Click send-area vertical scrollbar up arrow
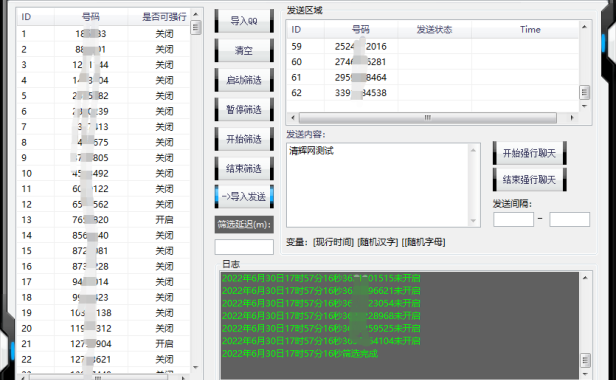616x380 pixels. [x=584, y=27]
